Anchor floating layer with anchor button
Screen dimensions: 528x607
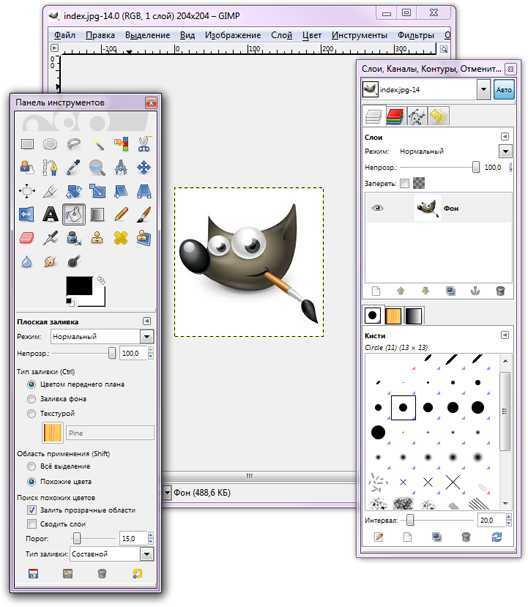click(475, 291)
